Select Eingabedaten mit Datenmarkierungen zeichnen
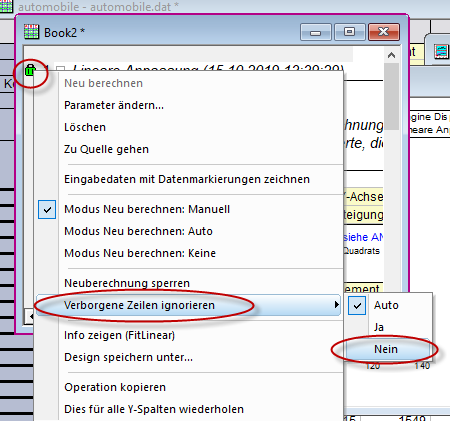Screen dimensions: 450x421 click(187, 179)
